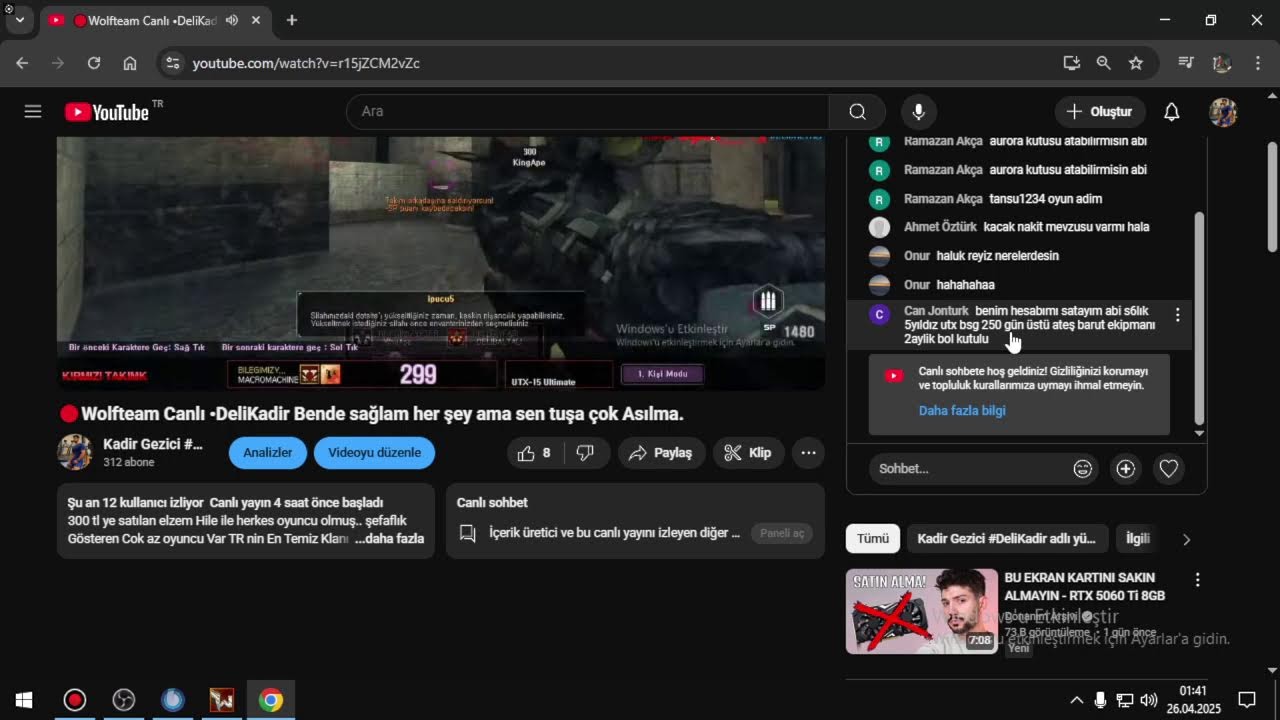Like the video with thumbs up
The width and height of the screenshot is (1280, 720).
(x=536, y=453)
